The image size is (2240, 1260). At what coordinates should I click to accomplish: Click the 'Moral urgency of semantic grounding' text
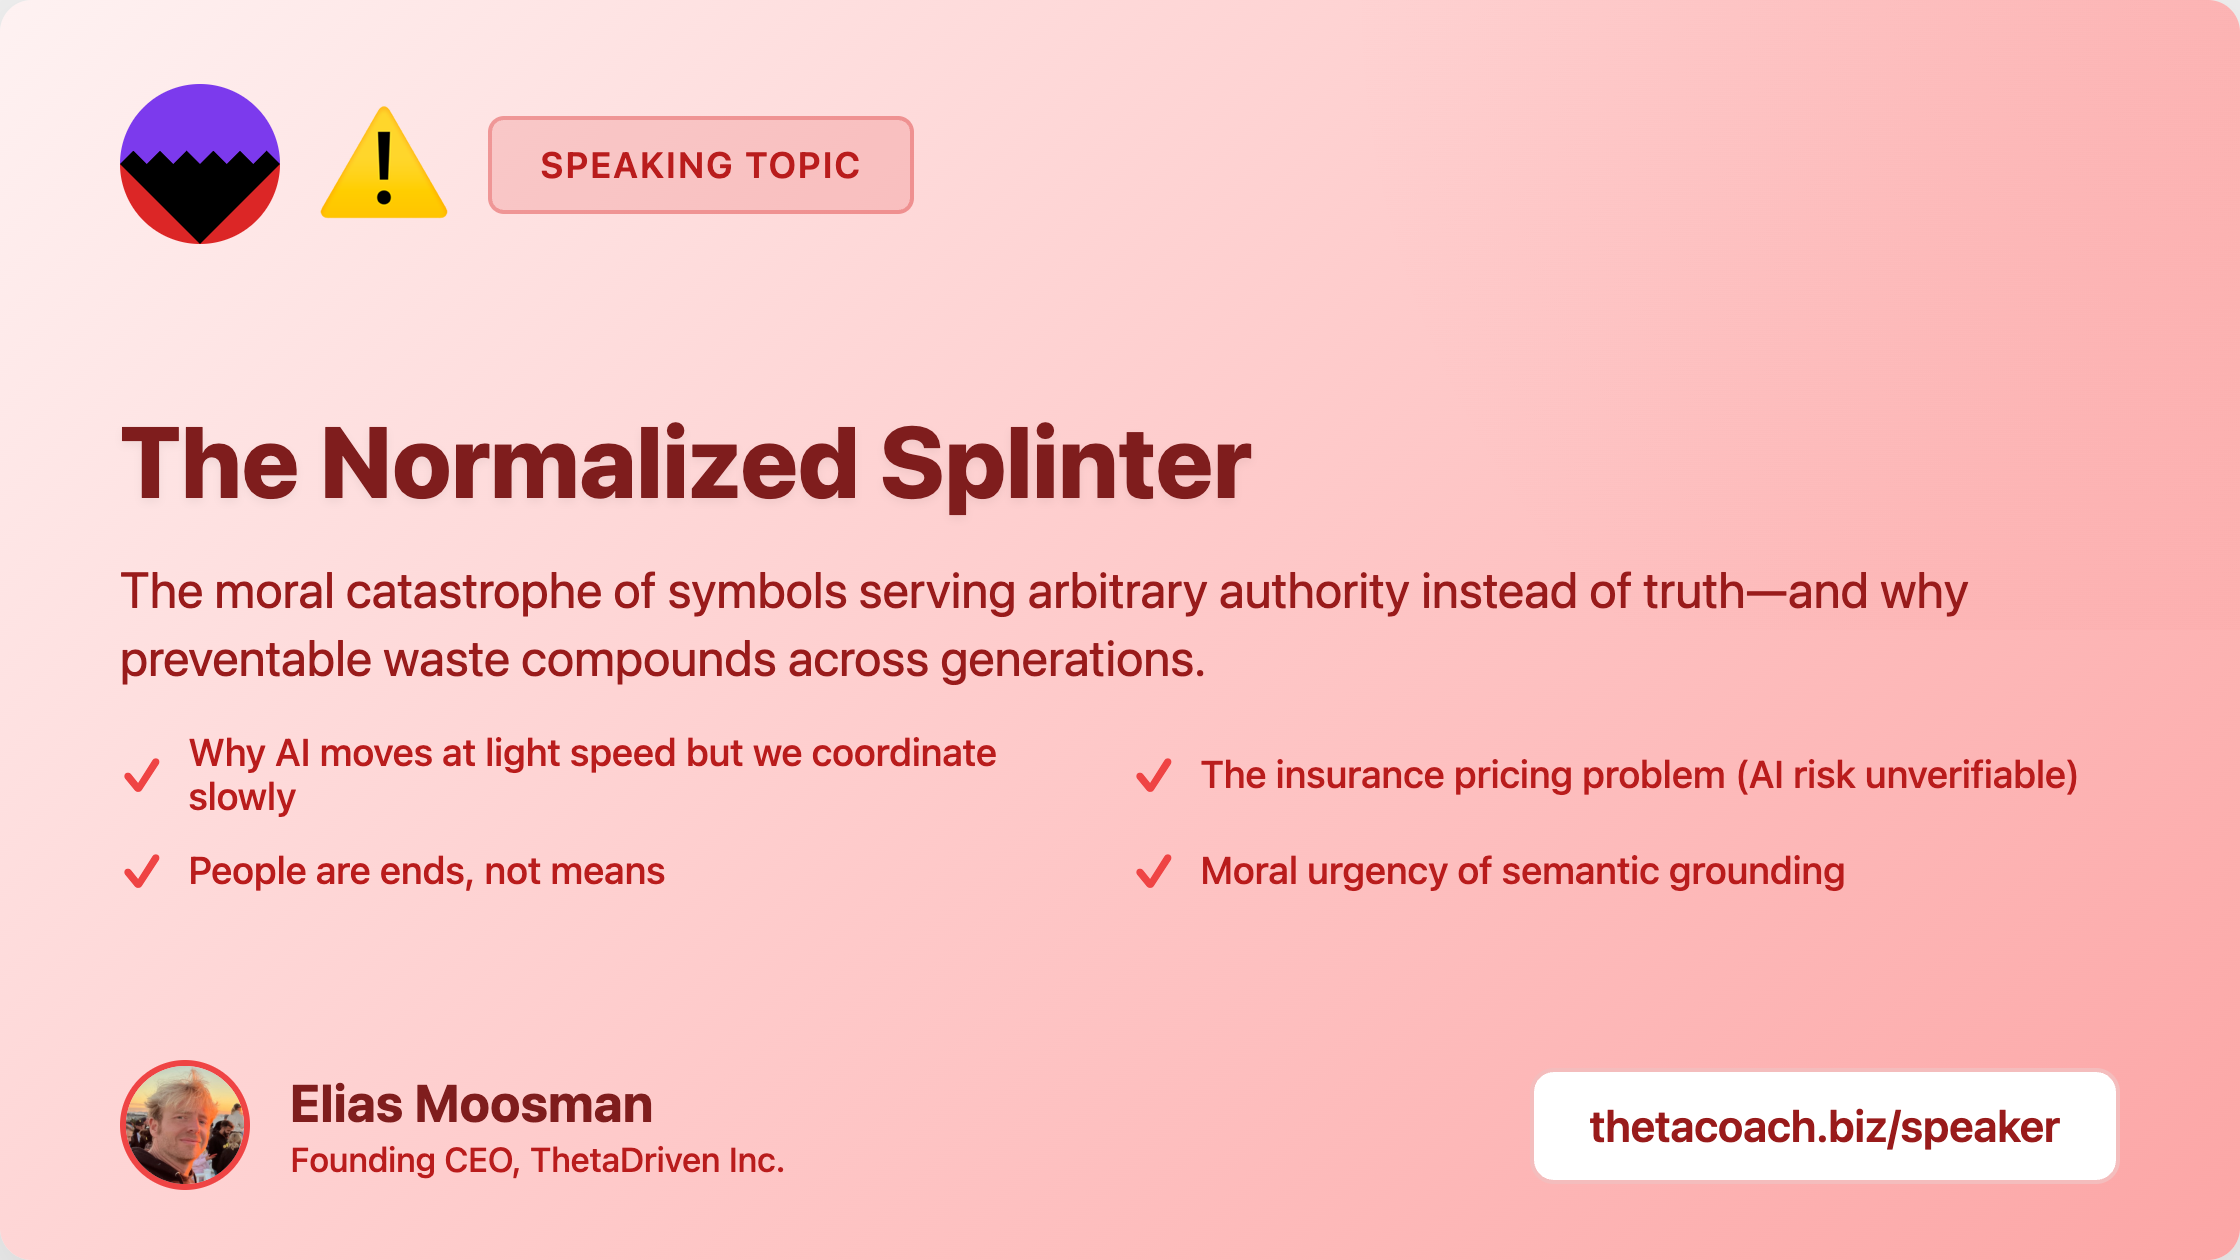1522,871
